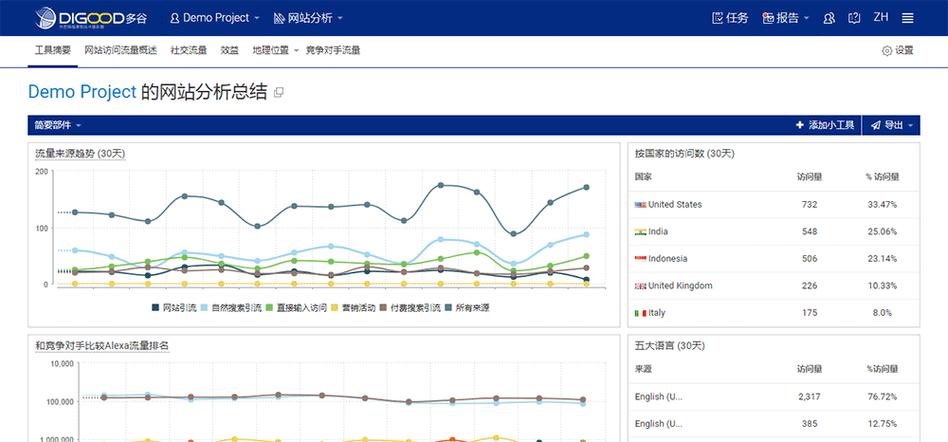Select the 效益 tab
This screenshot has height=442, width=948.
click(230, 51)
